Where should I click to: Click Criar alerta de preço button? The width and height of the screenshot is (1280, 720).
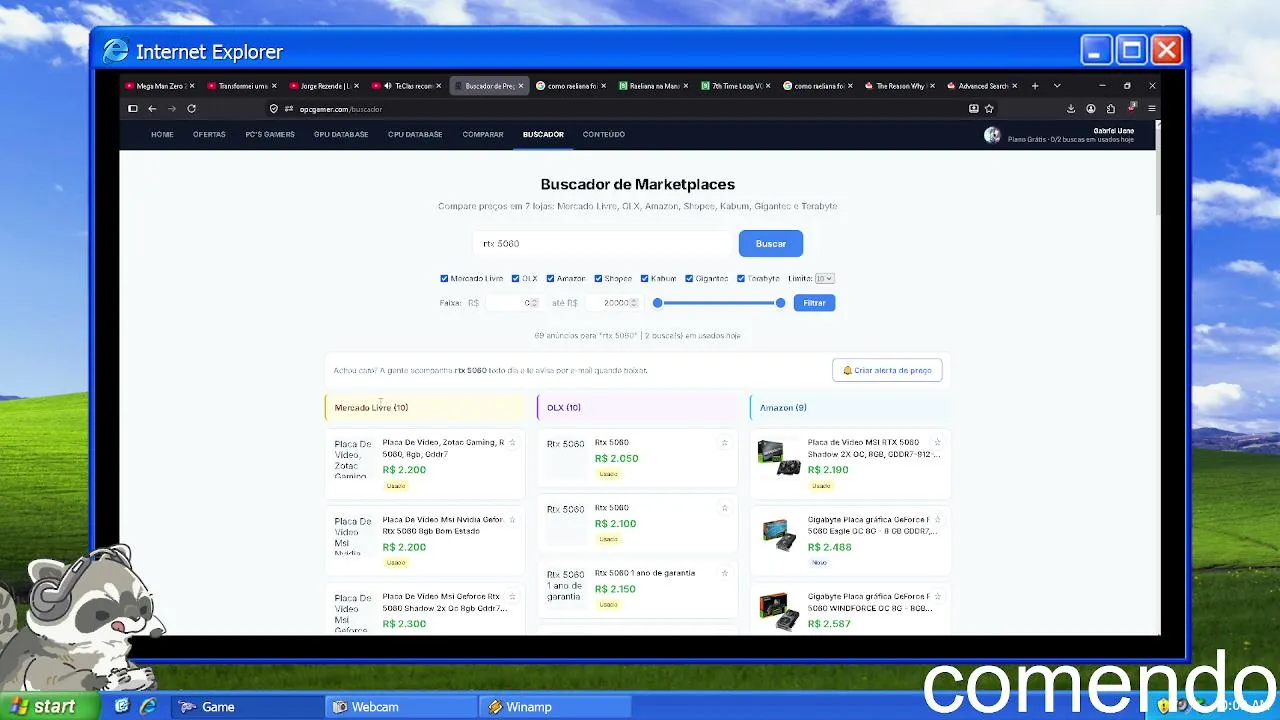pos(887,370)
